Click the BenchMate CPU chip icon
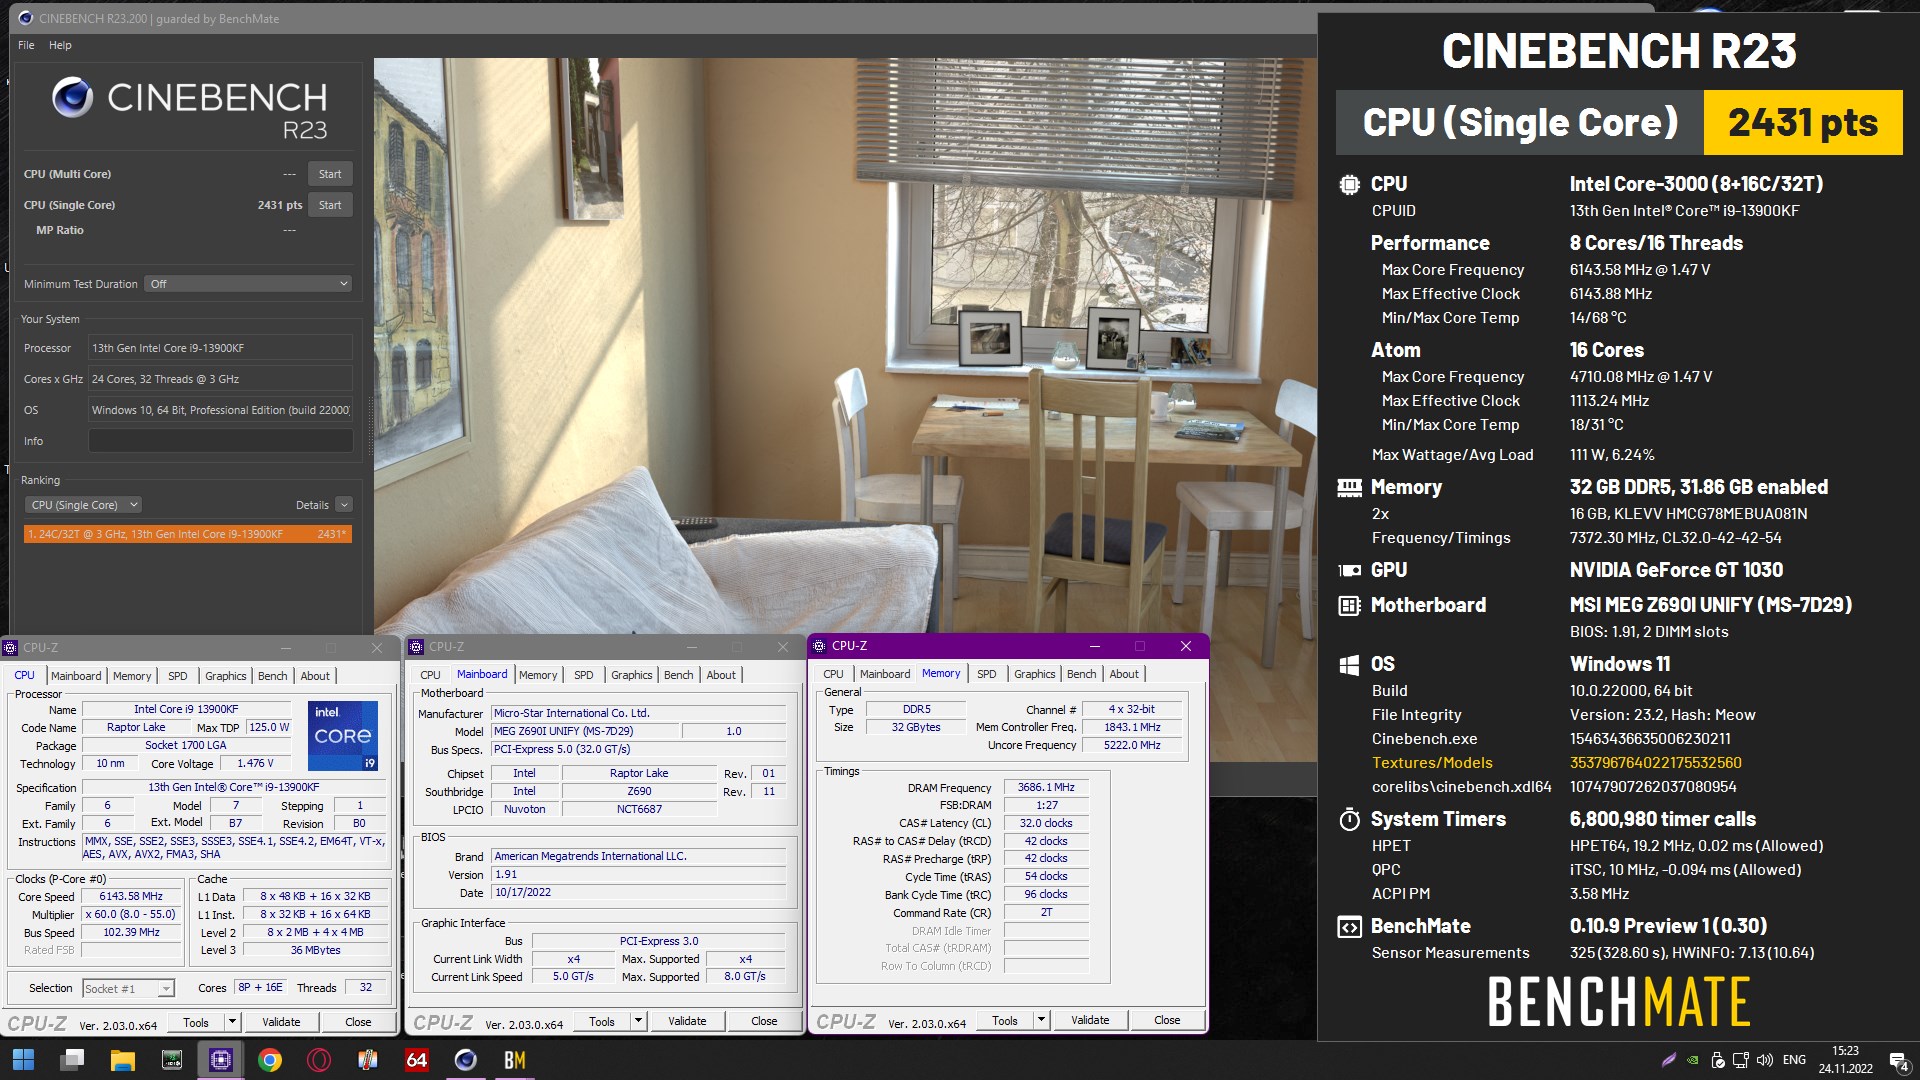The height and width of the screenshot is (1080, 1920). tap(1349, 184)
